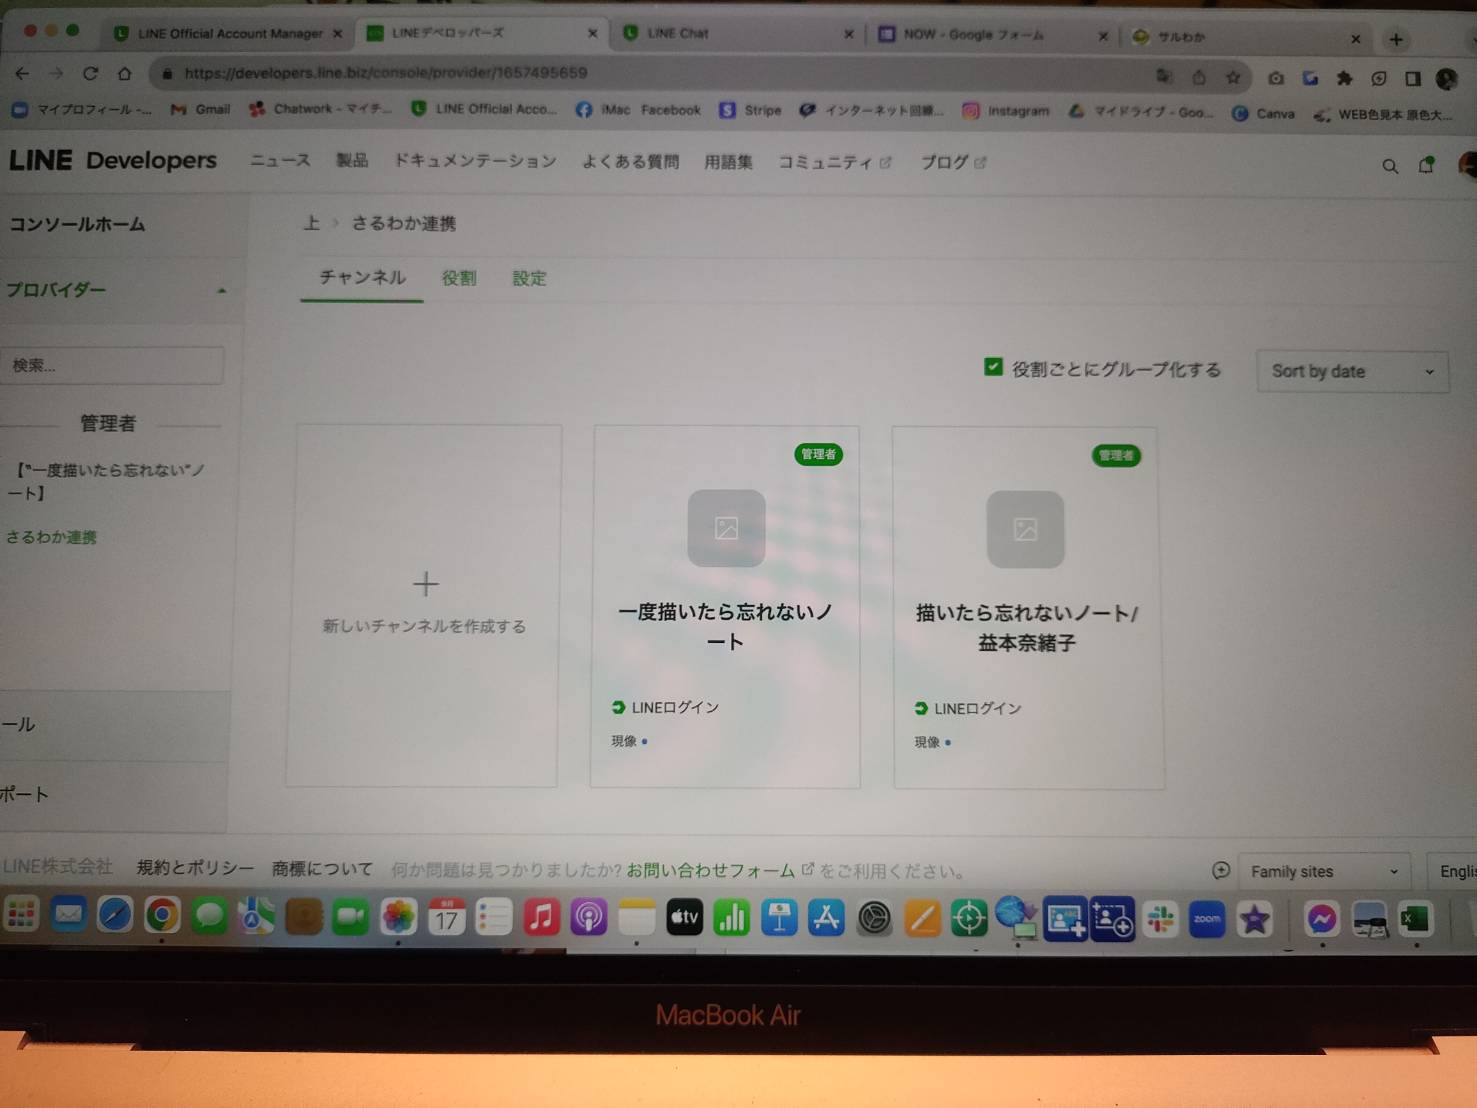Image resolution: width=1477 pixels, height=1108 pixels.
Task: Open the Instagram bookmark
Action: [1006, 111]
